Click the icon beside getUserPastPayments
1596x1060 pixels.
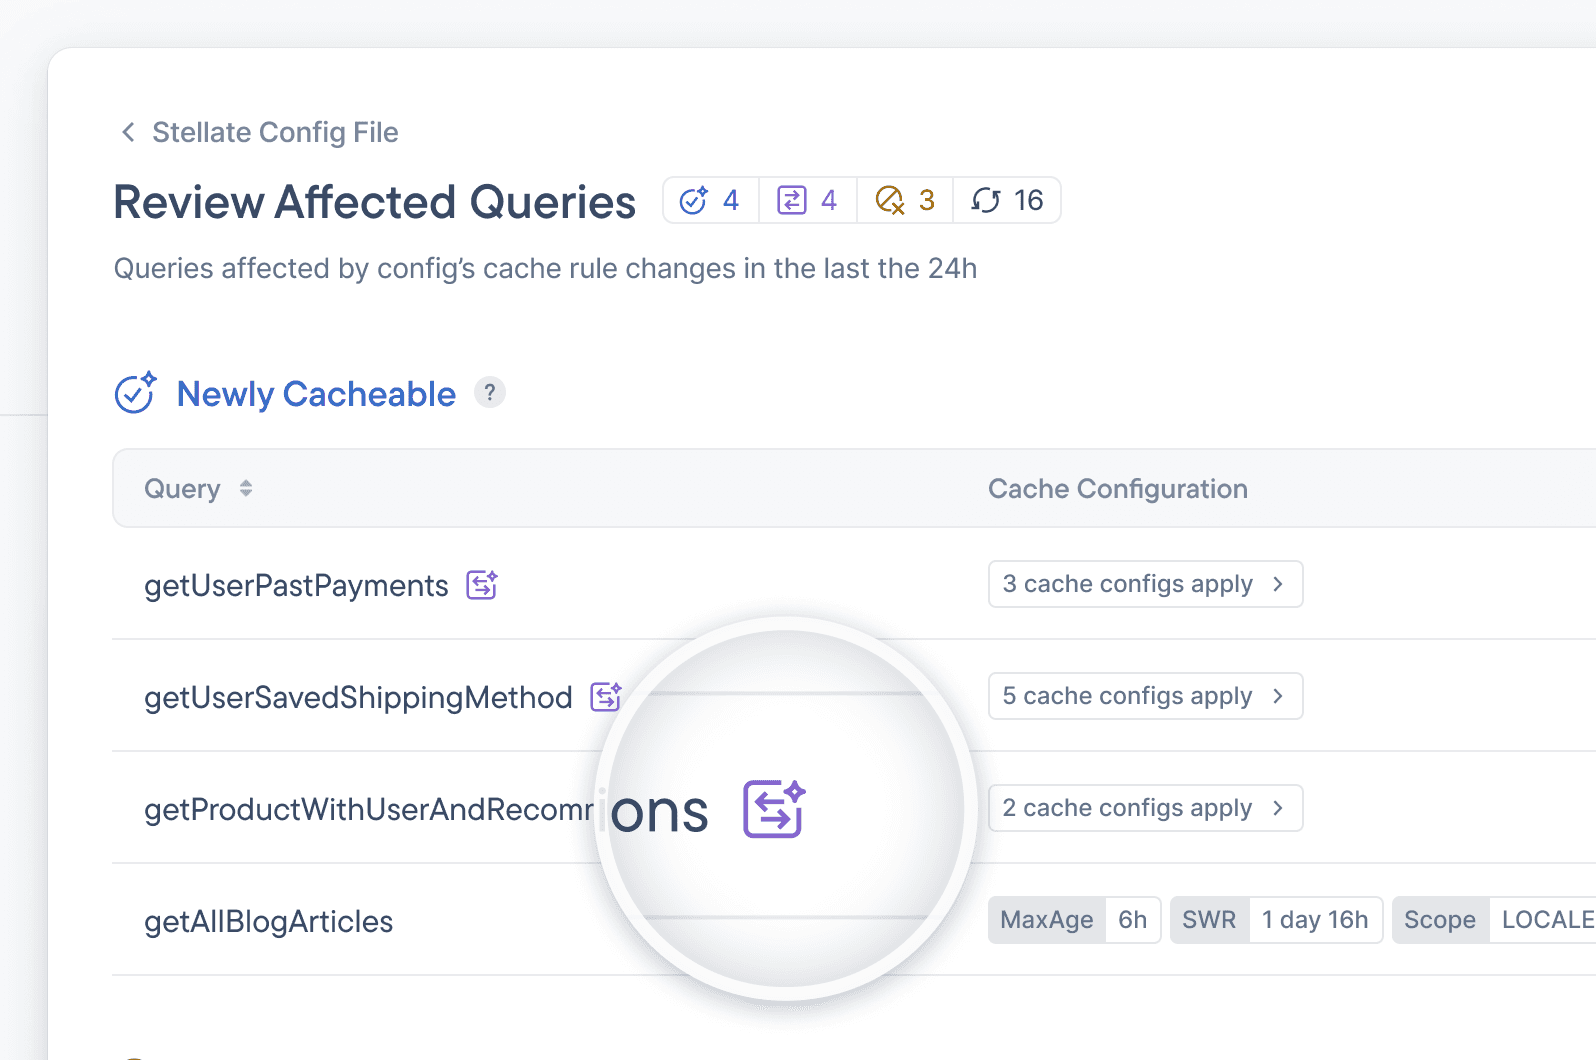(482, 585)
